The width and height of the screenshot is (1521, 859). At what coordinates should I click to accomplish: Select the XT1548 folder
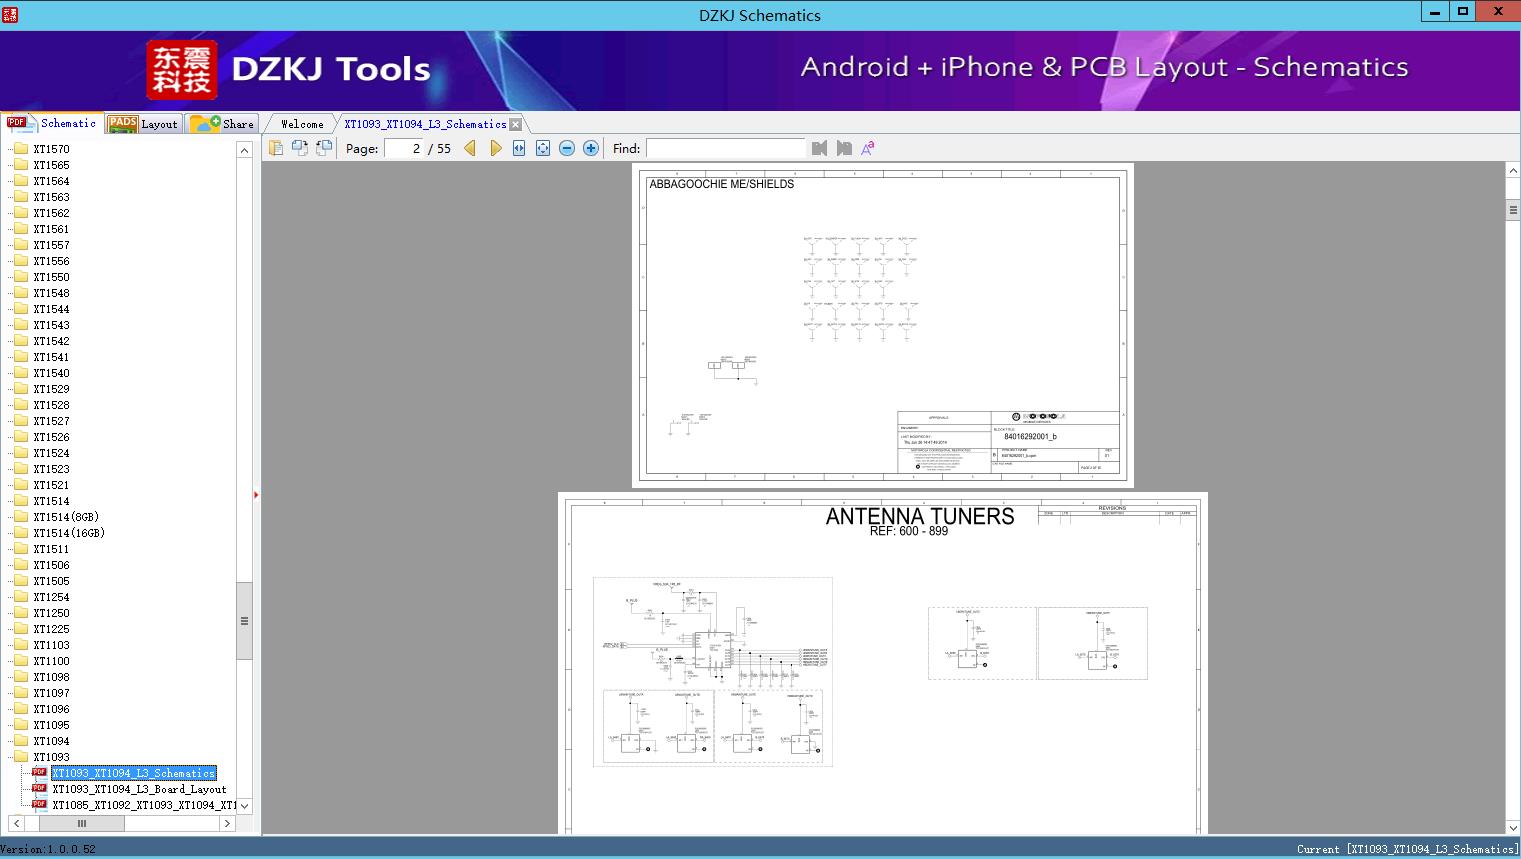coord(51,293)
